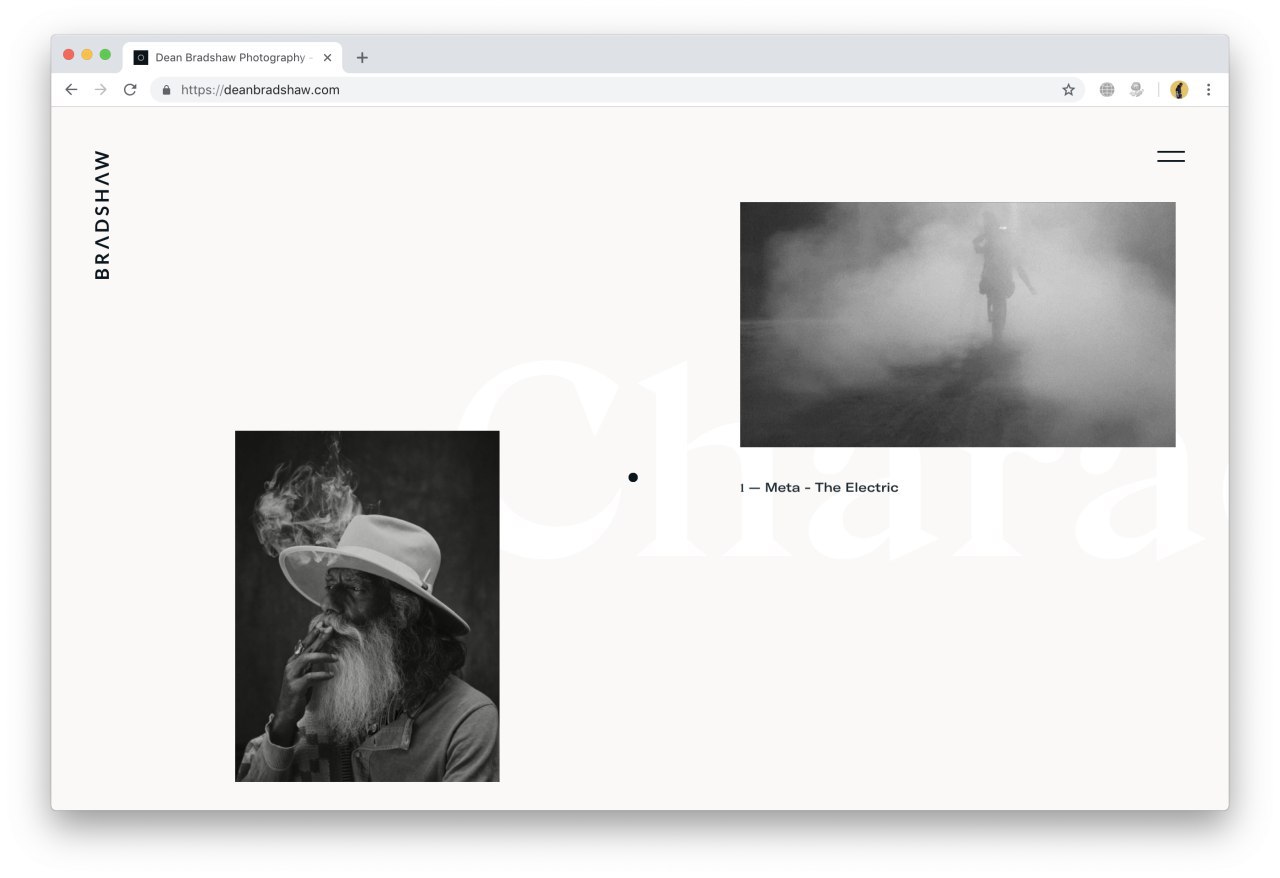
Task: Open a new tab with plus button
Action: tap(362, 58)
